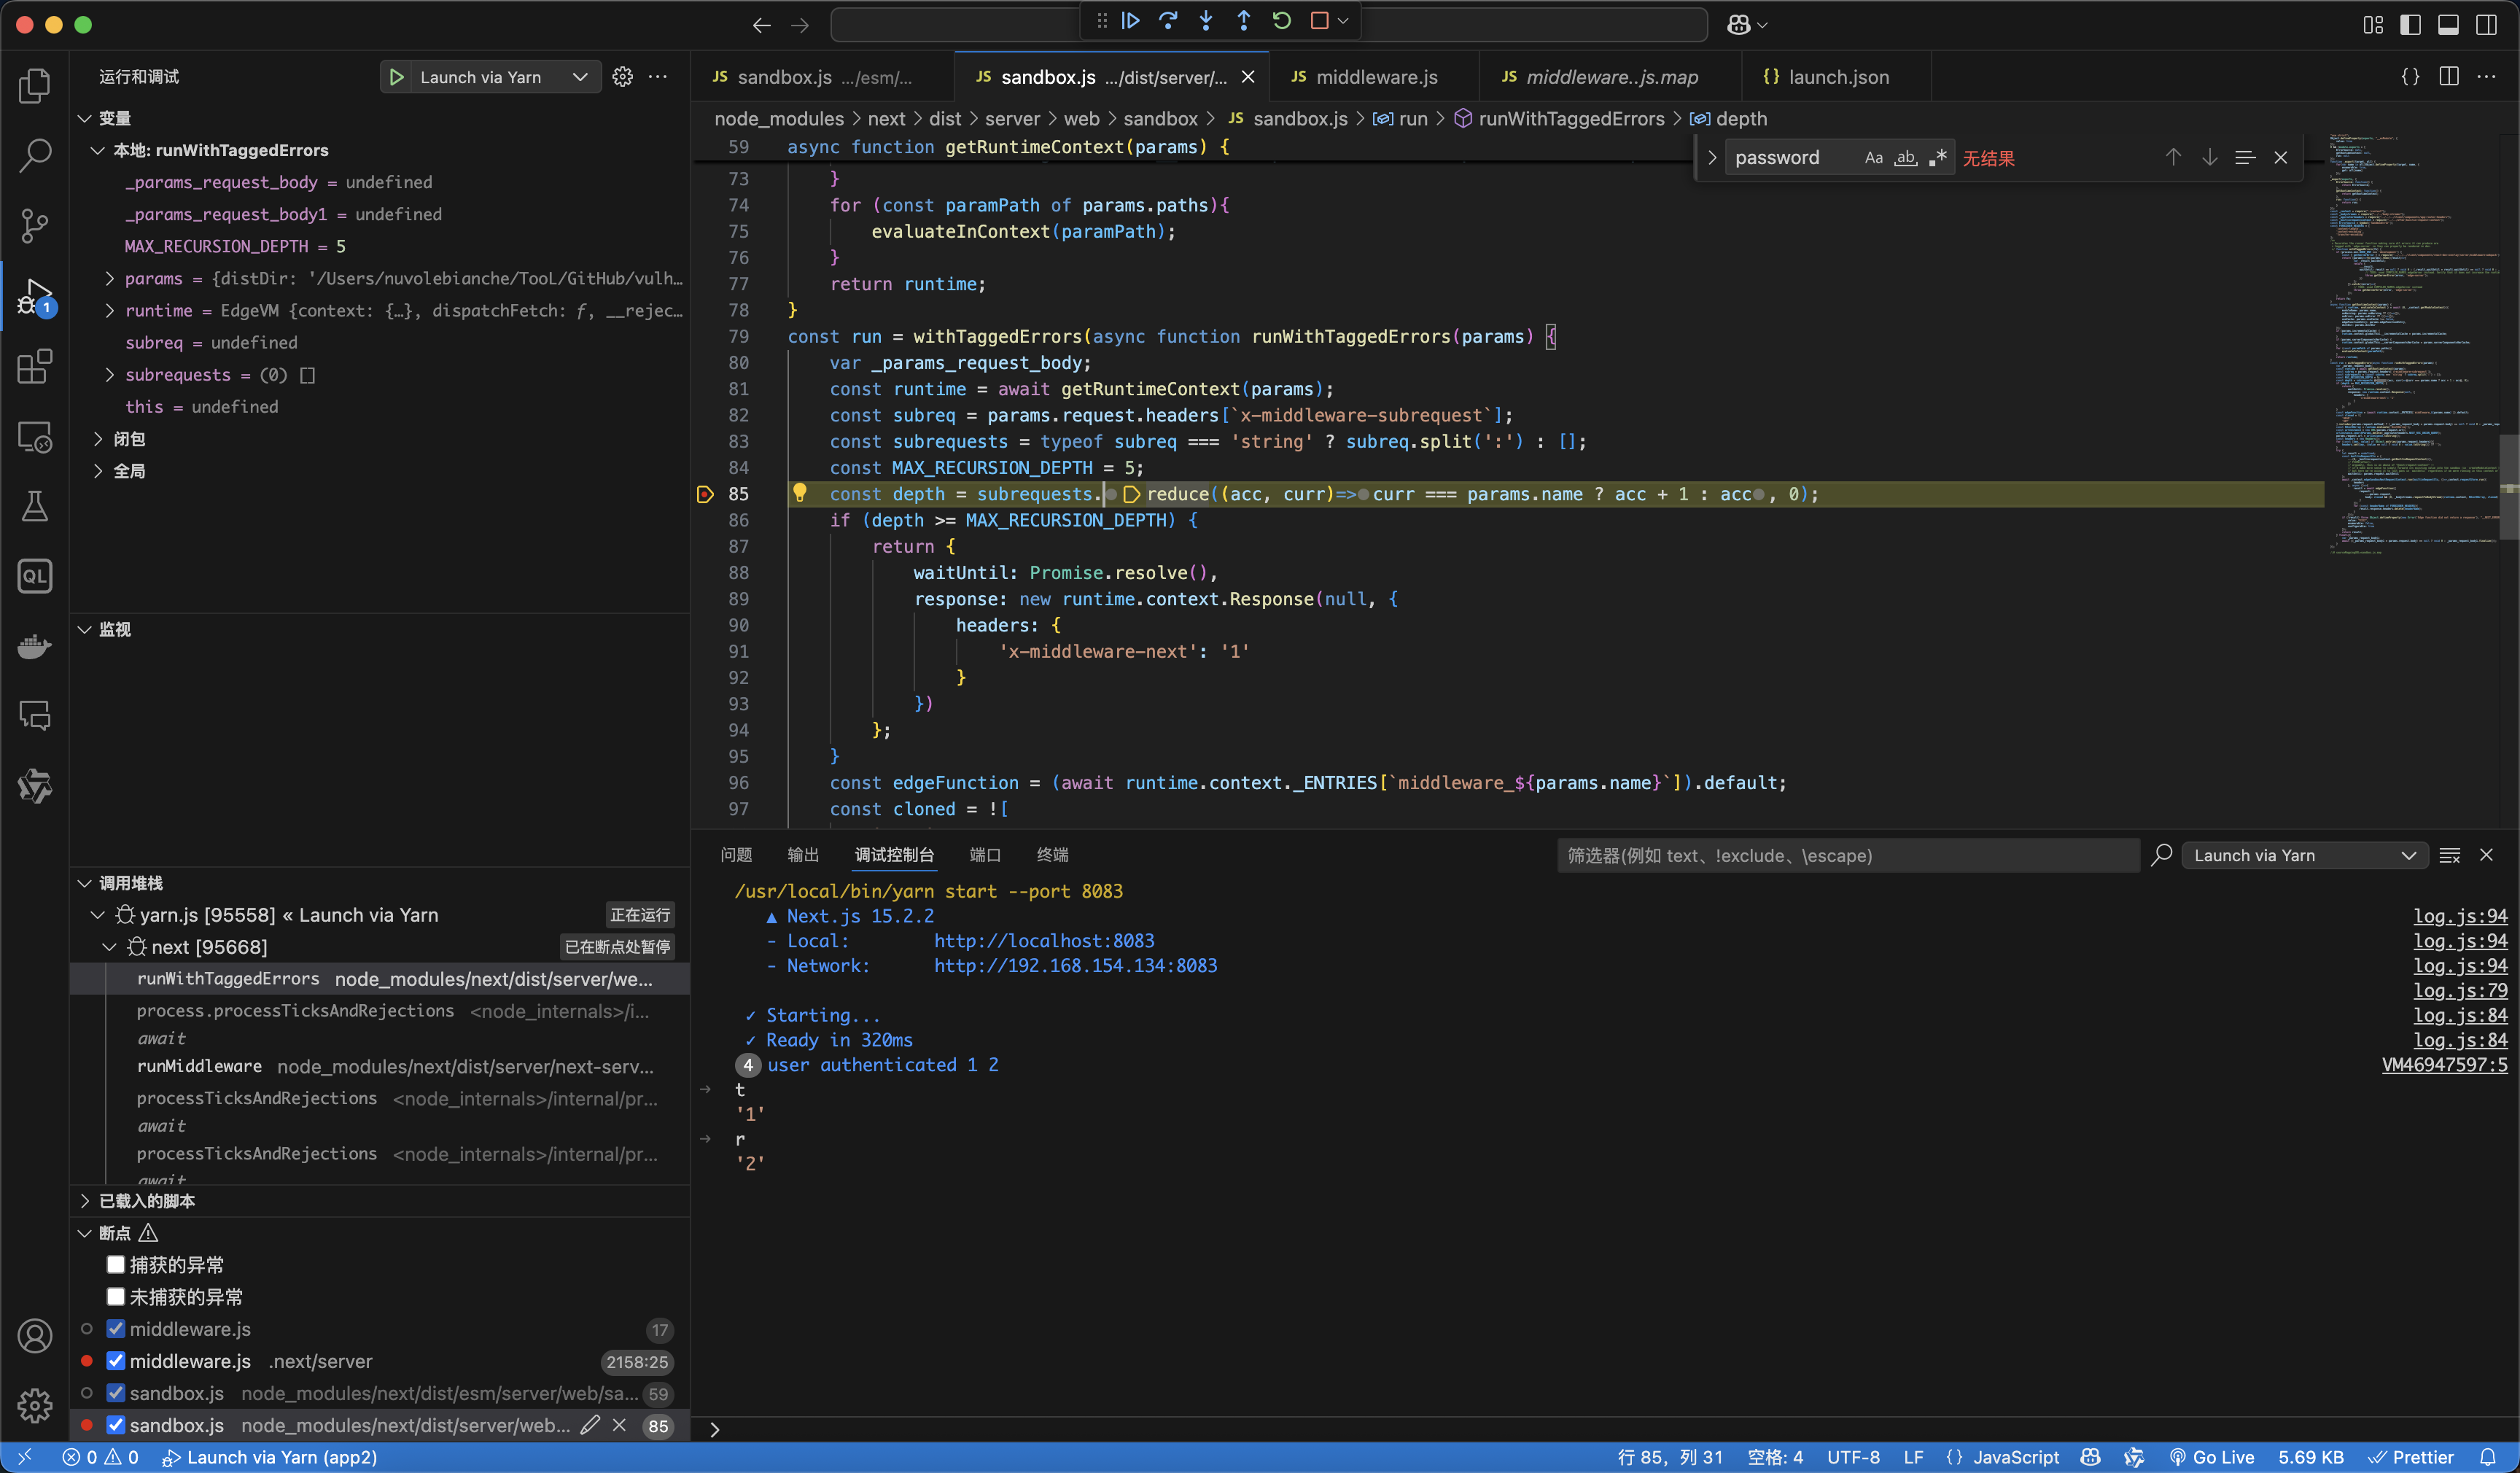Toggle bottom panel layout icon
The image size is (2520, 1473).
[2448, 25]
